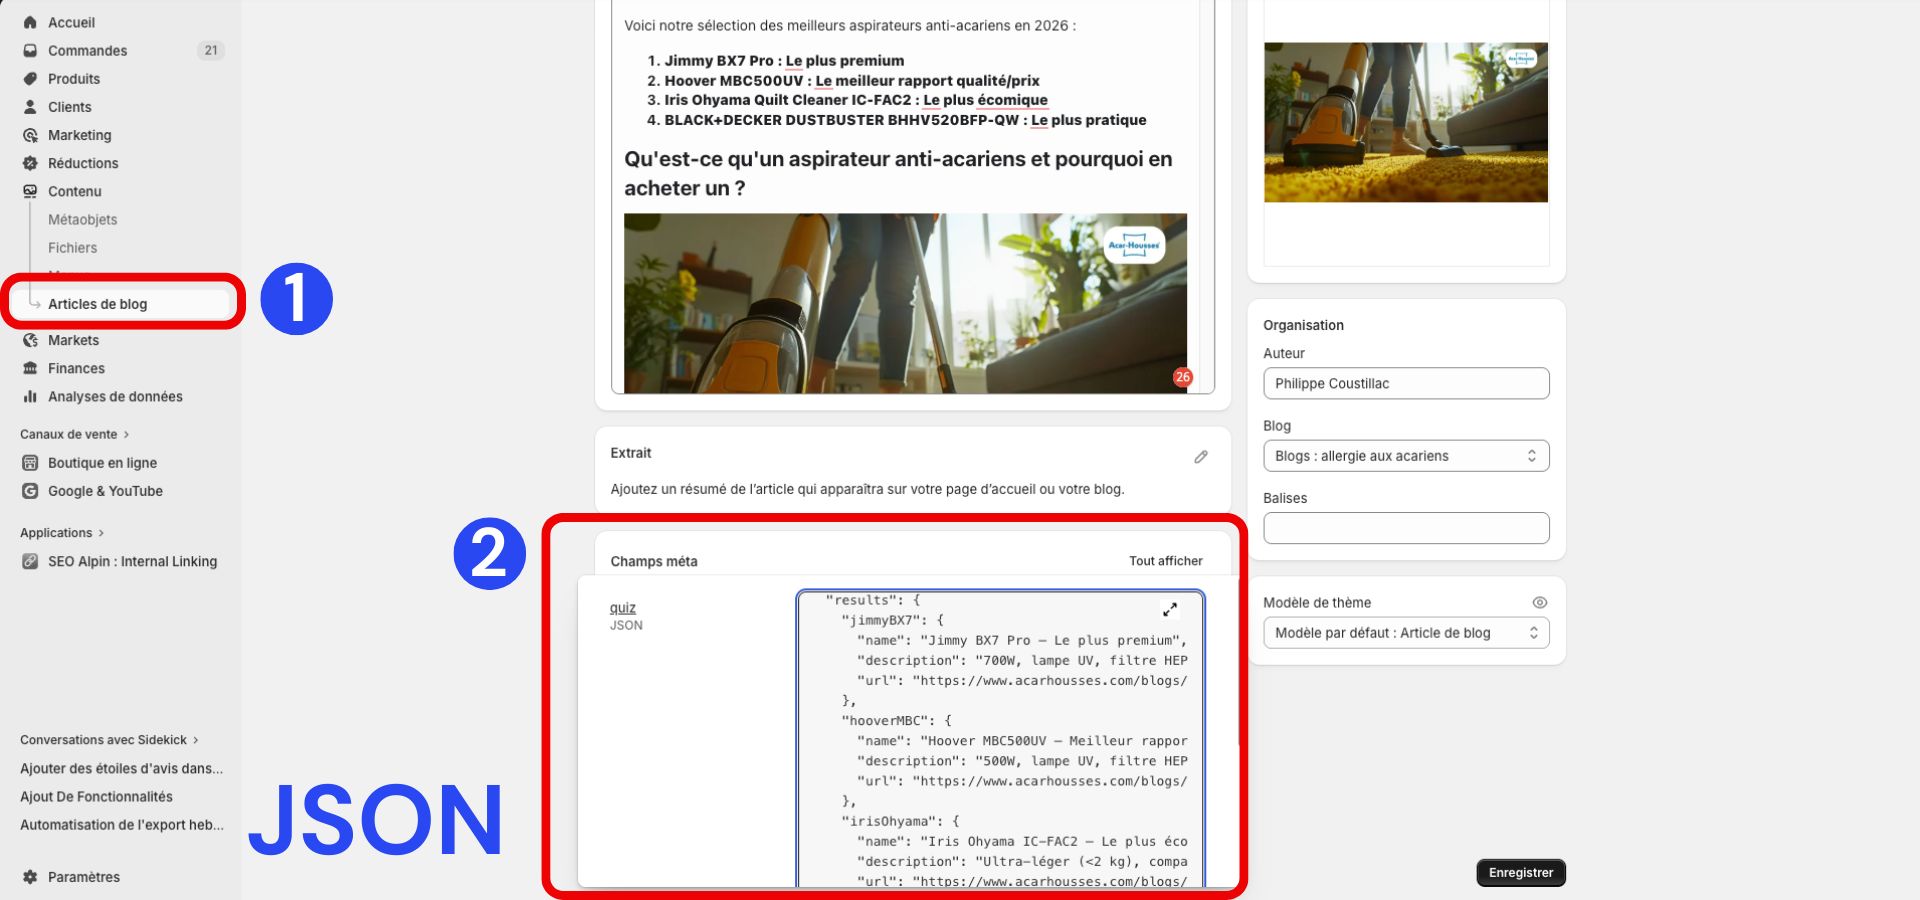Open the Accueil home icon

pyautogui.click(x=29, y=22)
